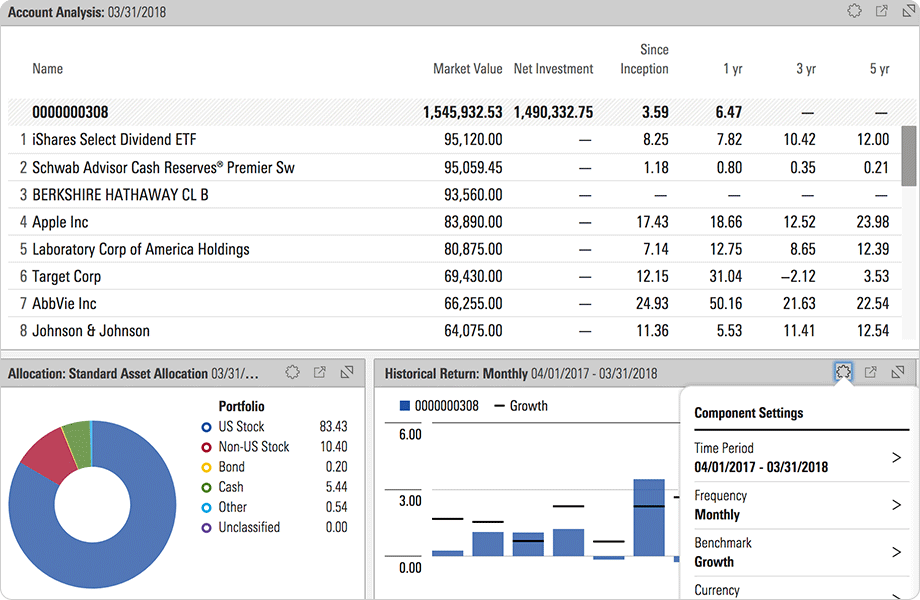
Task: Toggle the Non-US Stock legend marker
Action: (207, 447)
